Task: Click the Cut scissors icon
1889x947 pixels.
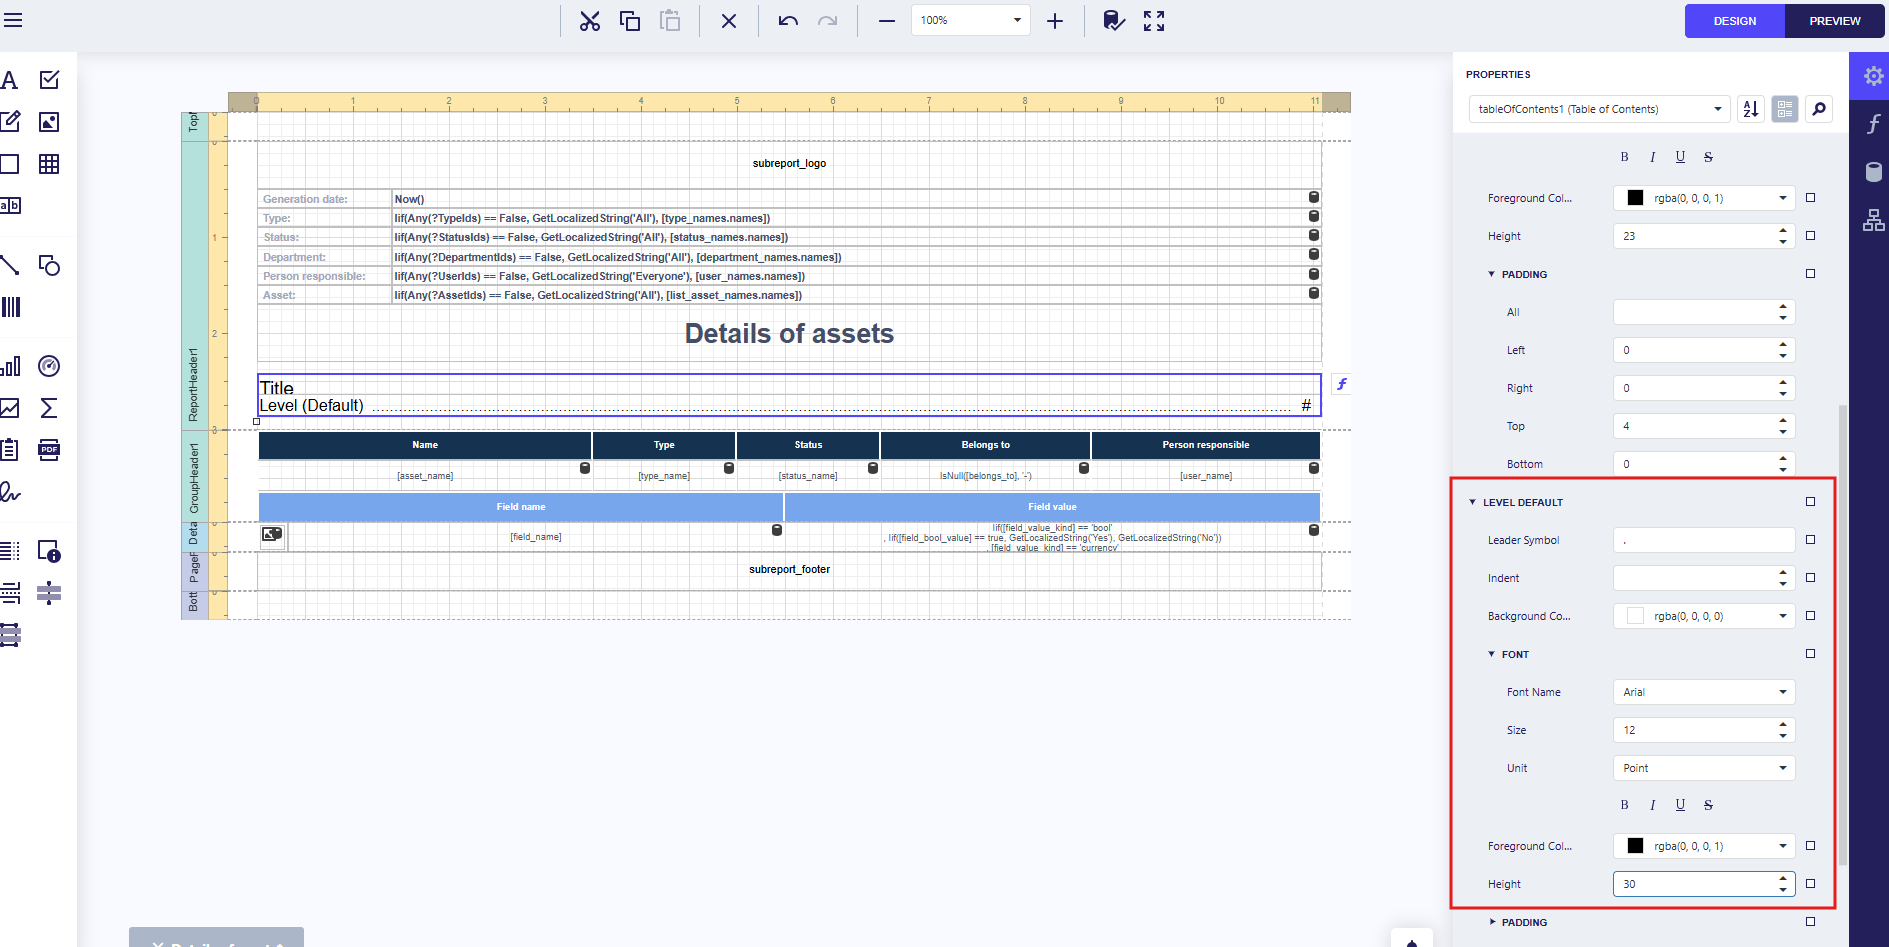Action: pyautogui.click(x=590, y=21)
